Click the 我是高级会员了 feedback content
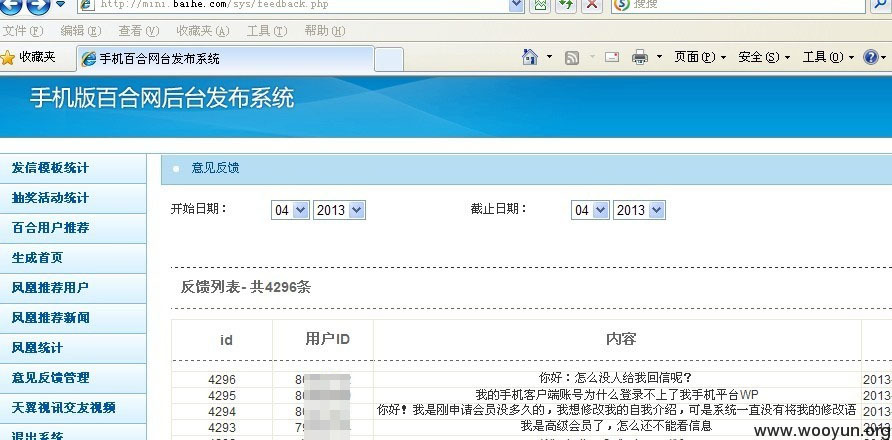The height and width of the screenshot is (440, 892). click(616, 426)
